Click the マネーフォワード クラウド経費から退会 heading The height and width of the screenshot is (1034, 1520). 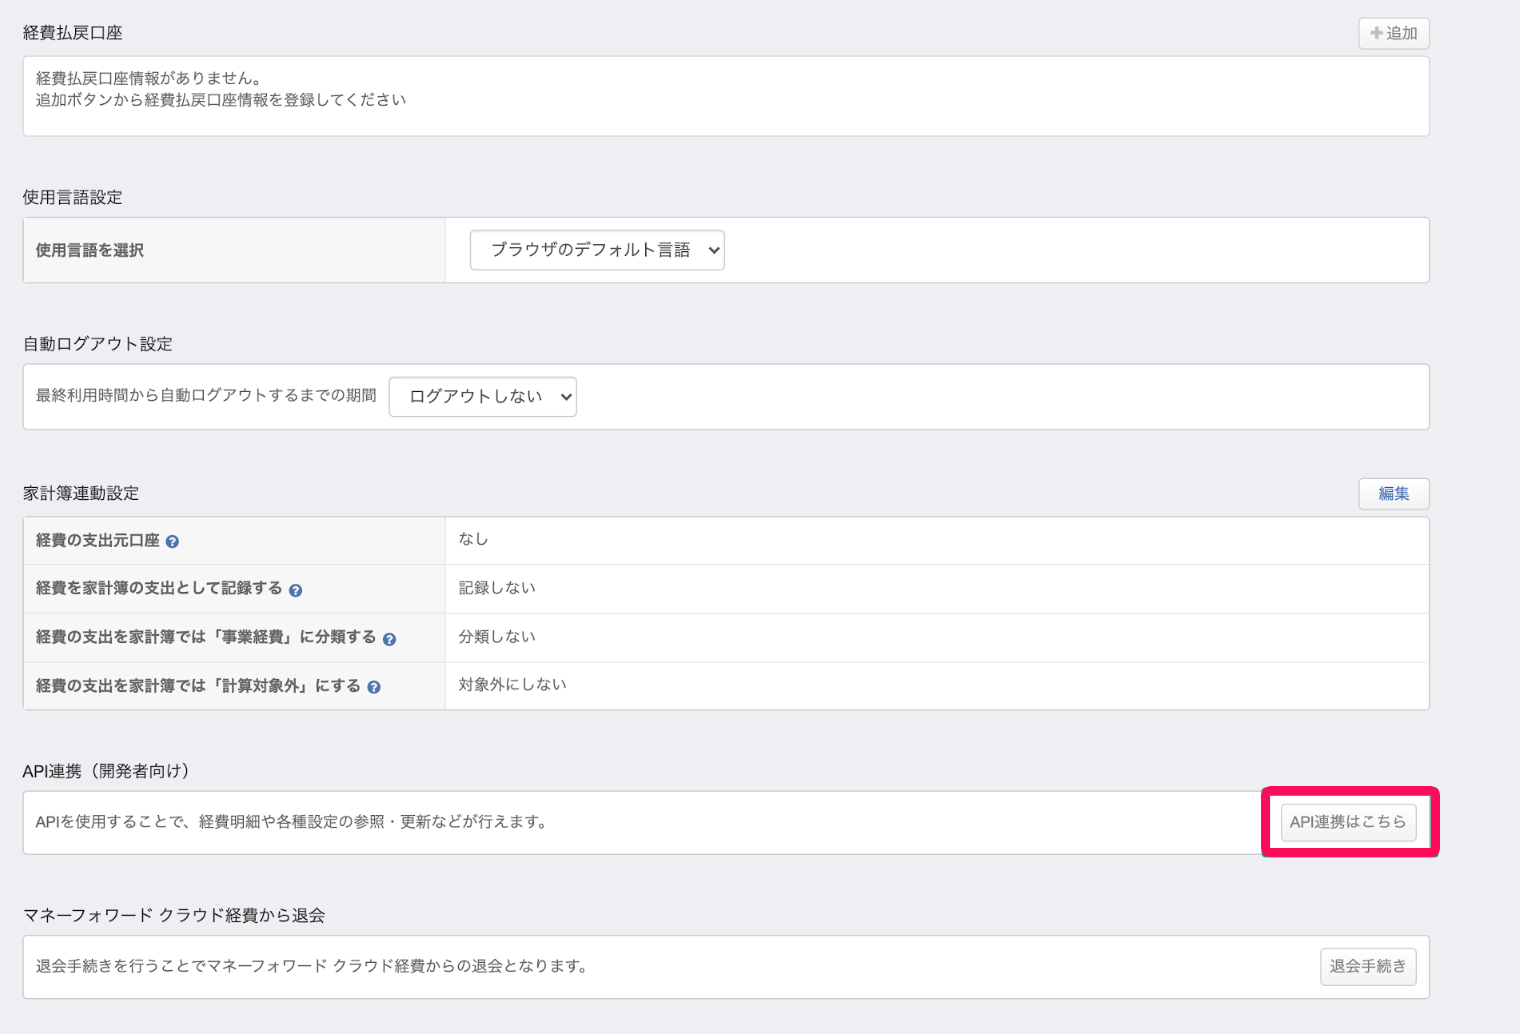point(174,916)
